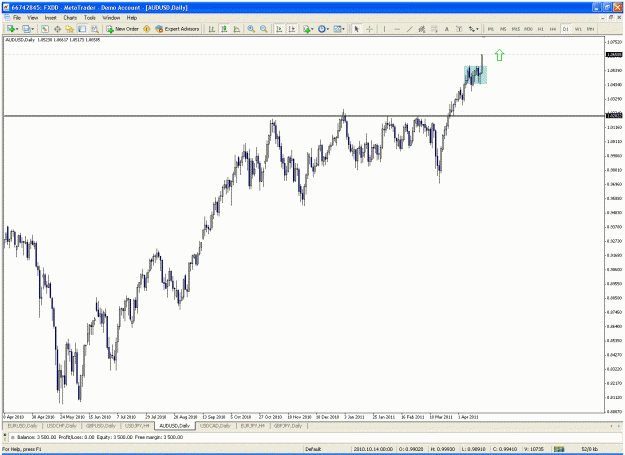Switch to the USDCAD,Daily chart tab
The width and height of the screenshot is (625, 455).
tap(215, 426)
